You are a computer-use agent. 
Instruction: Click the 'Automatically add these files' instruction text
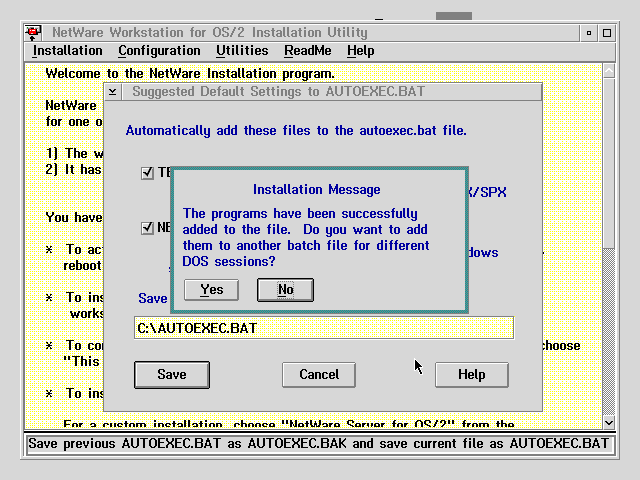(296, 131)
